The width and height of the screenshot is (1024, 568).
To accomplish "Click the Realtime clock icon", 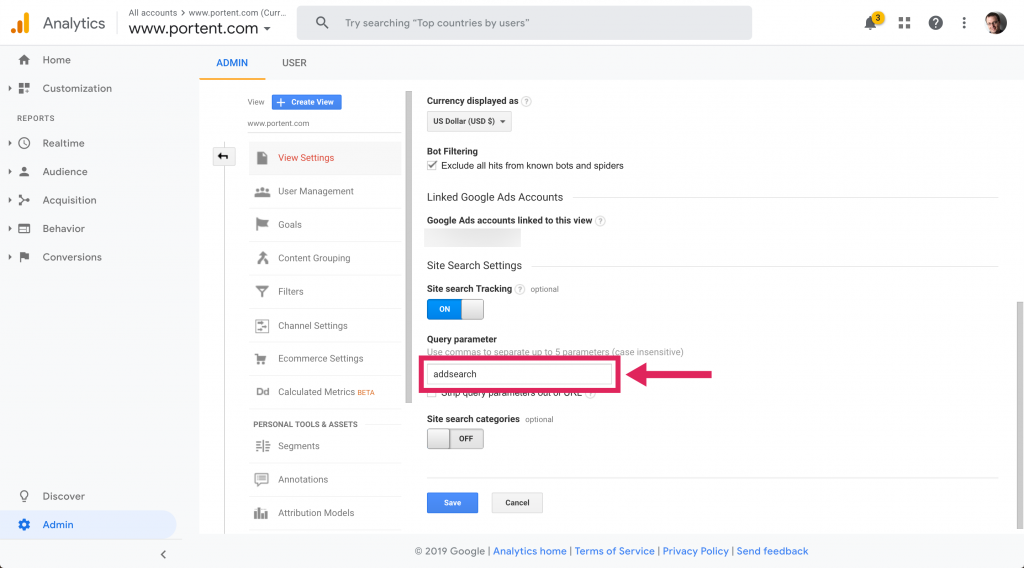I will 24,143.
